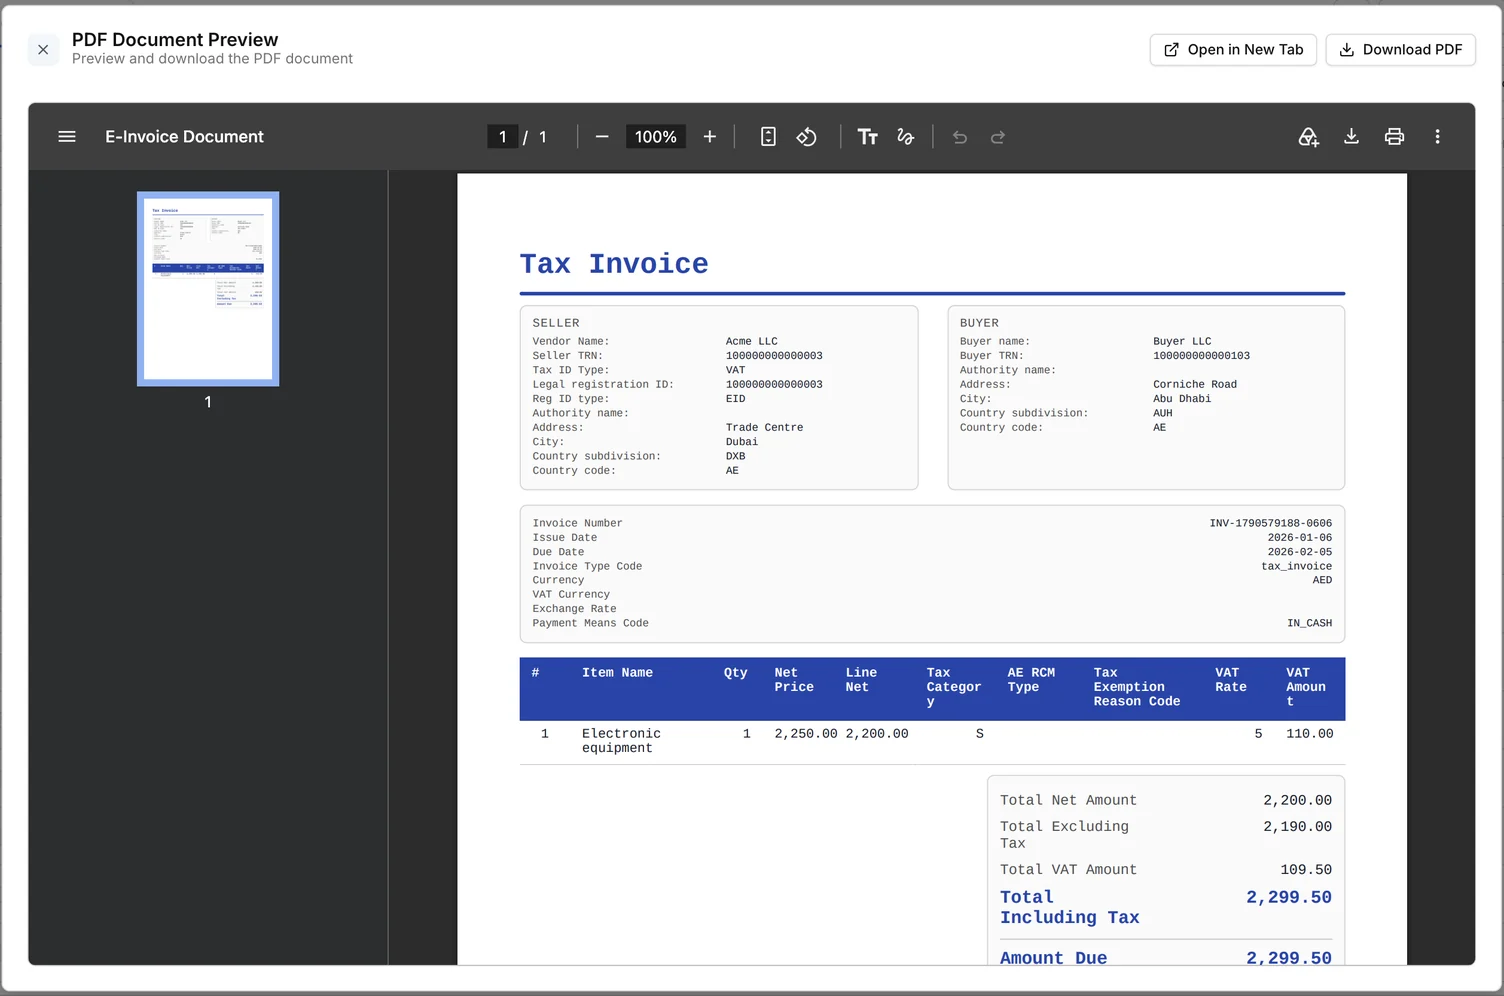The width and height of the screenshot is (1504, 996).
Task: Click the viewer toolbar download icon
Action: 1351,137
